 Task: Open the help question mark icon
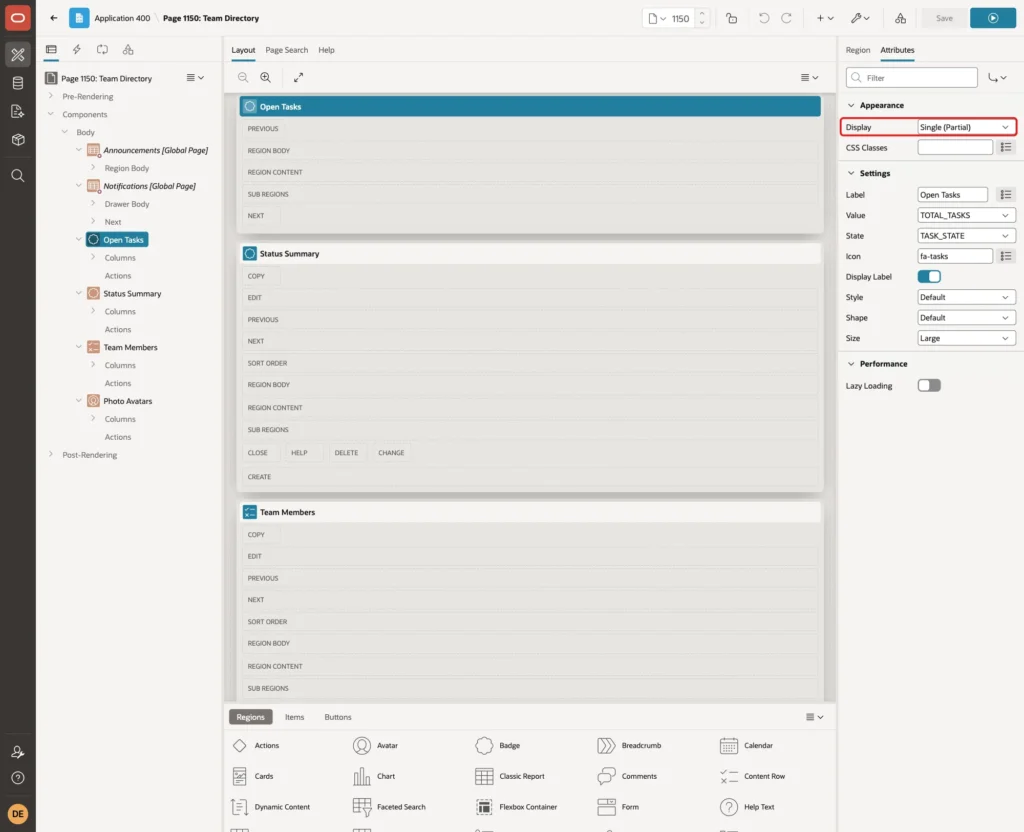click(x=18, y=778)
